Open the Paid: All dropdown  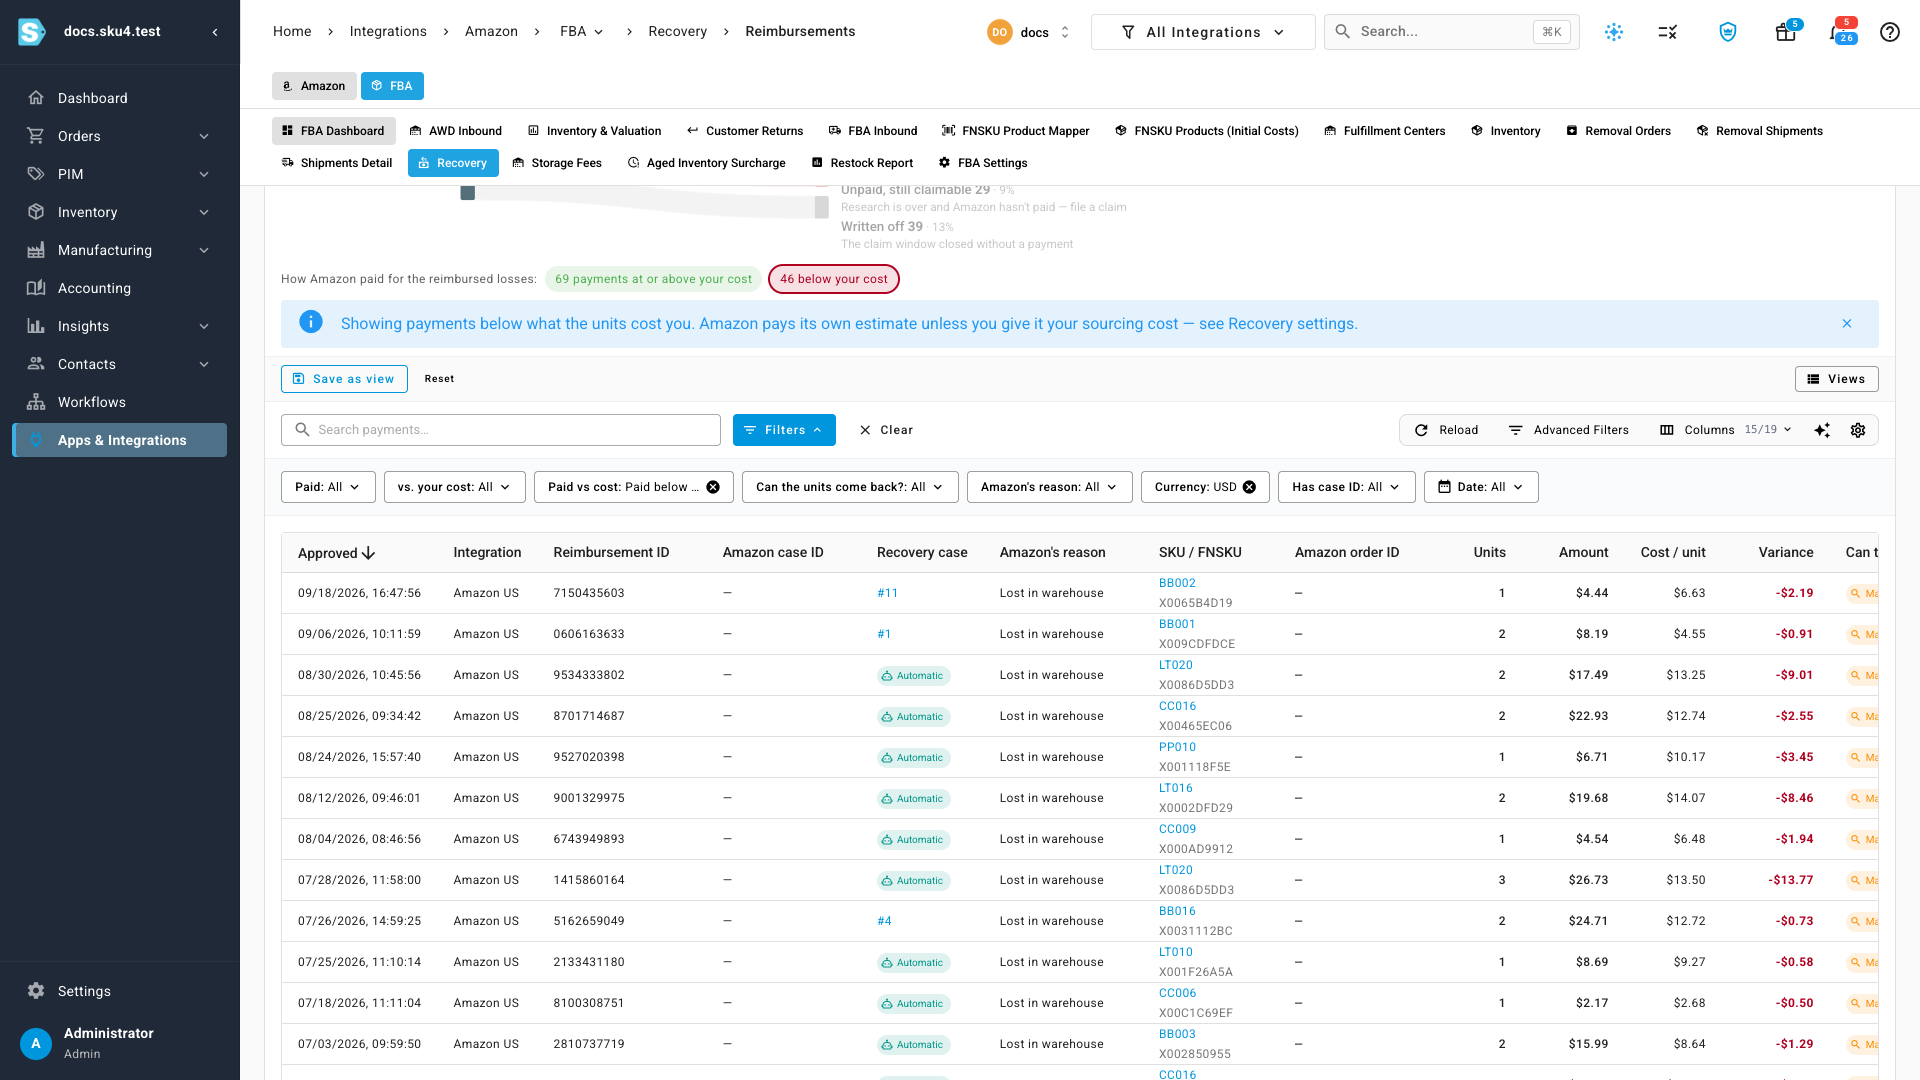pos(328,487)
